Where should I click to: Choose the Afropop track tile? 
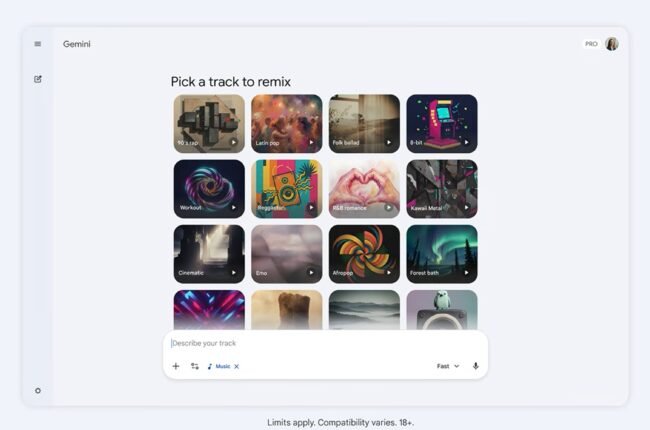tap(364, 254)
